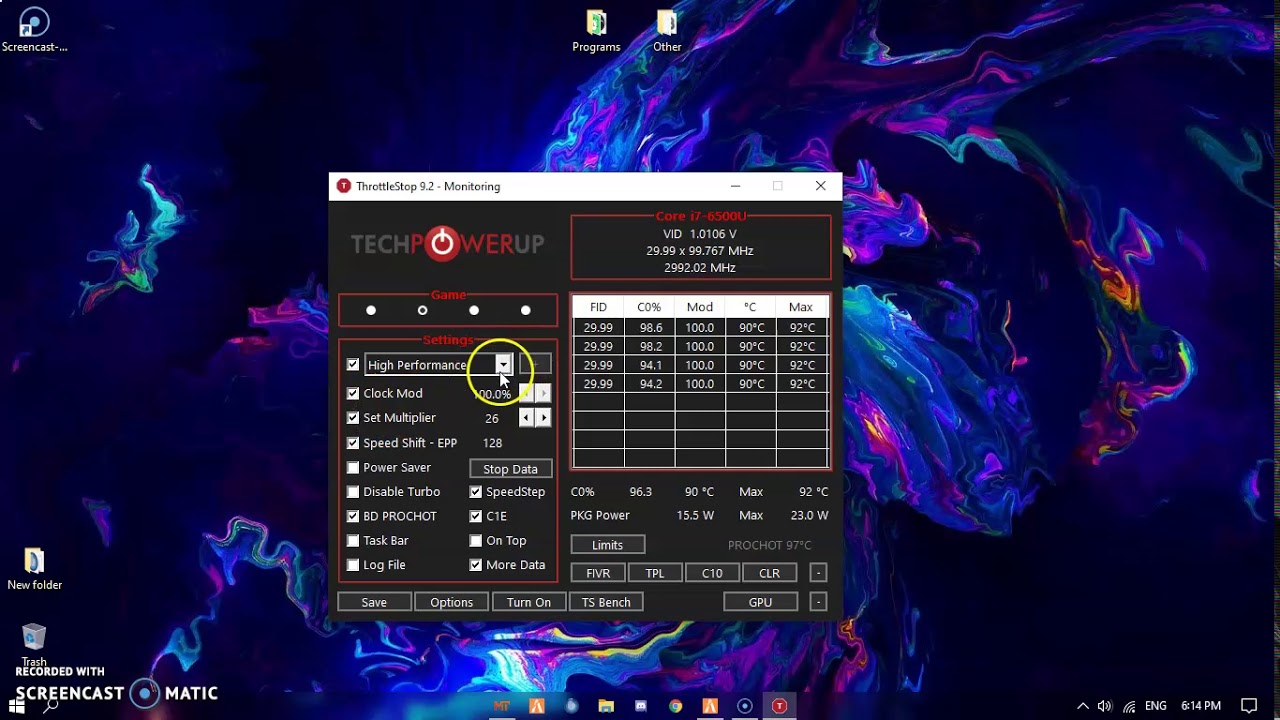Decrease the Set Multiplier value
This screenshot has height=720, width=1280.
tap(526, 418)
